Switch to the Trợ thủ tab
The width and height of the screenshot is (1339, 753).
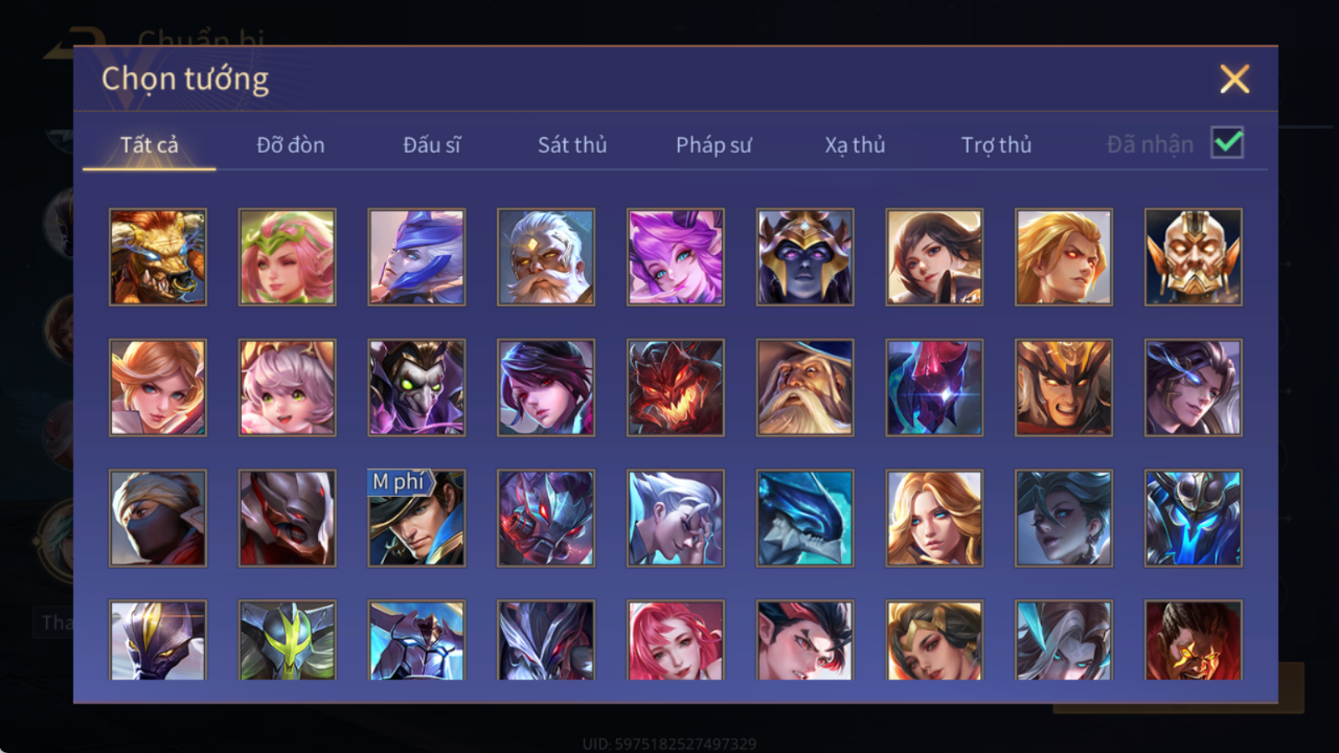point(996,145)
